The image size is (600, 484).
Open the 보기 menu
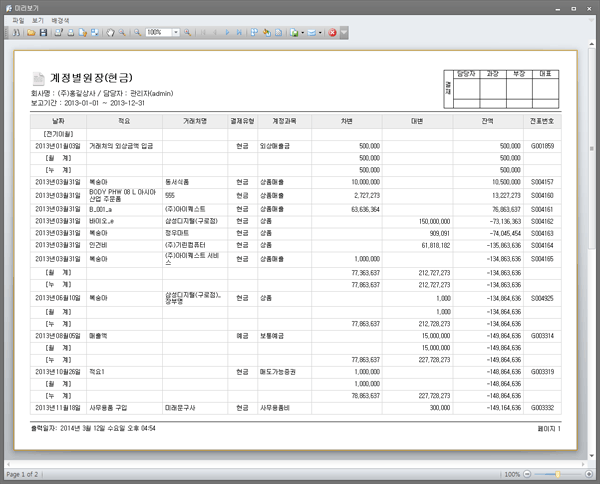click(37, 20)
